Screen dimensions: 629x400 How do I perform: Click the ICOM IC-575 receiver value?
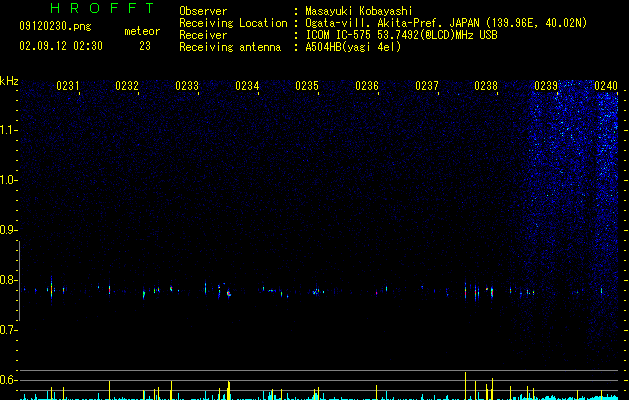pyautogui.click(x=401, y=35)
